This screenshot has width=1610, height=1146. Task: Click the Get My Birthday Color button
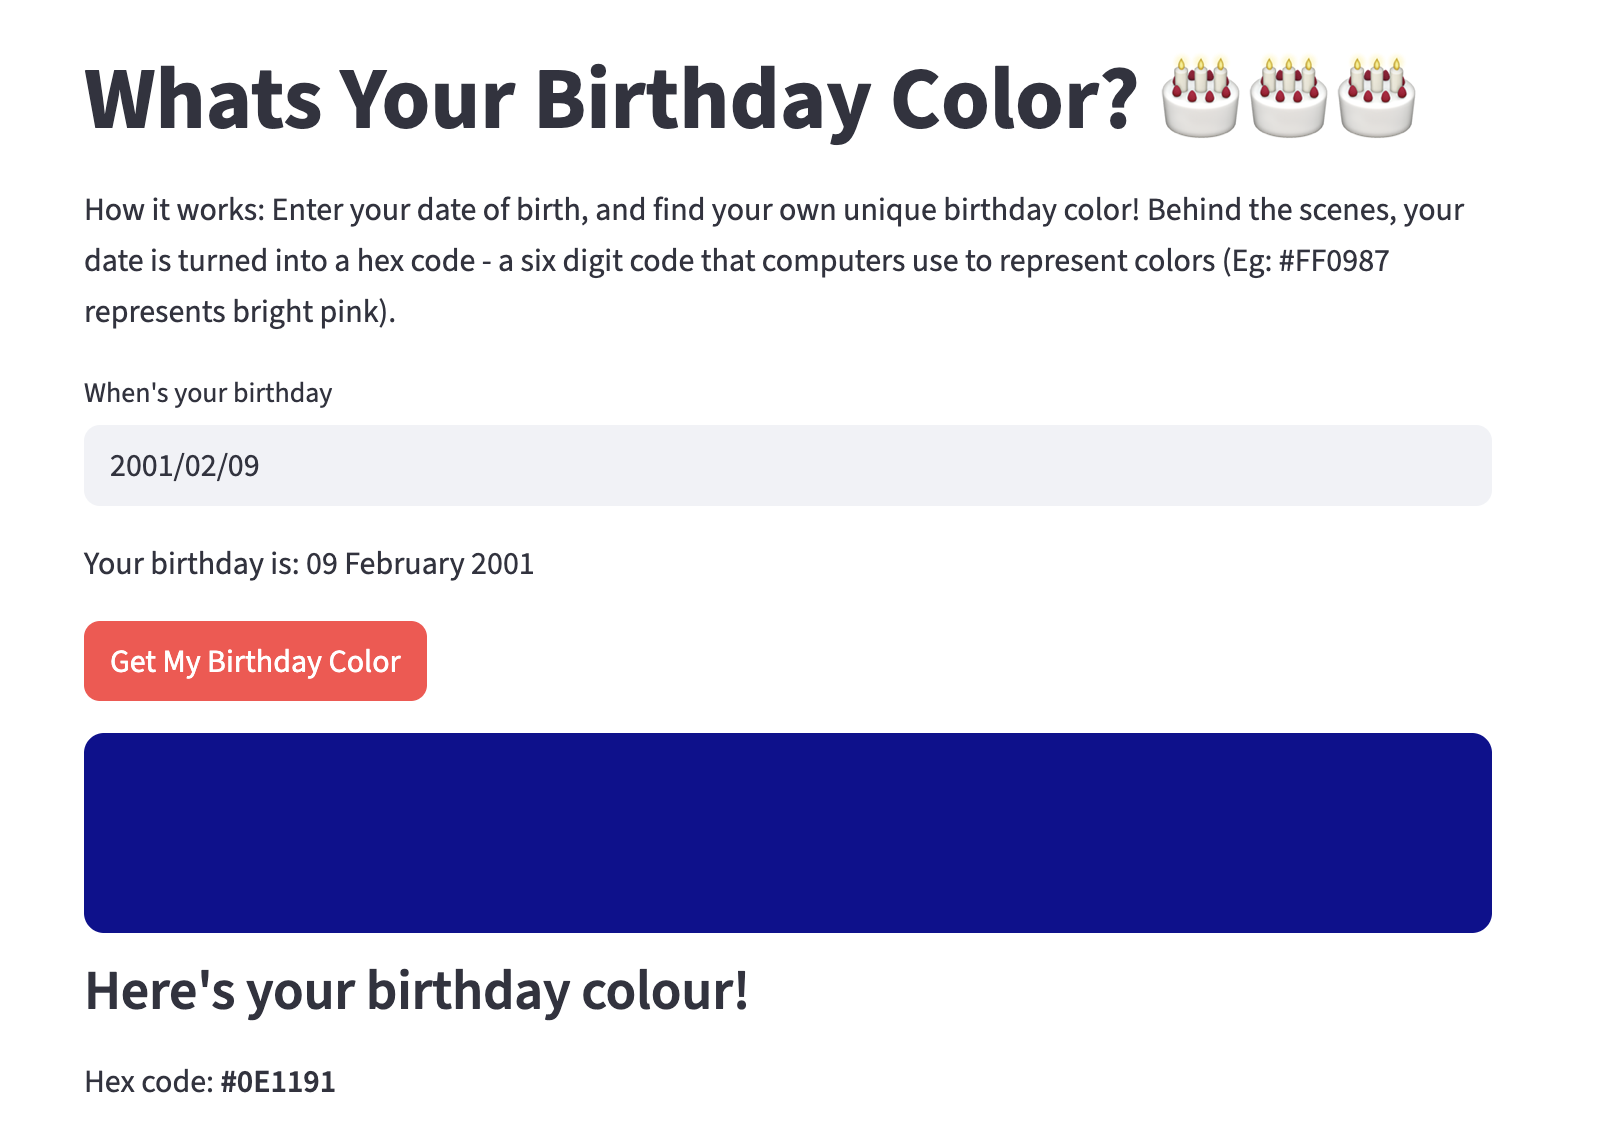click(x=255, y=661)
